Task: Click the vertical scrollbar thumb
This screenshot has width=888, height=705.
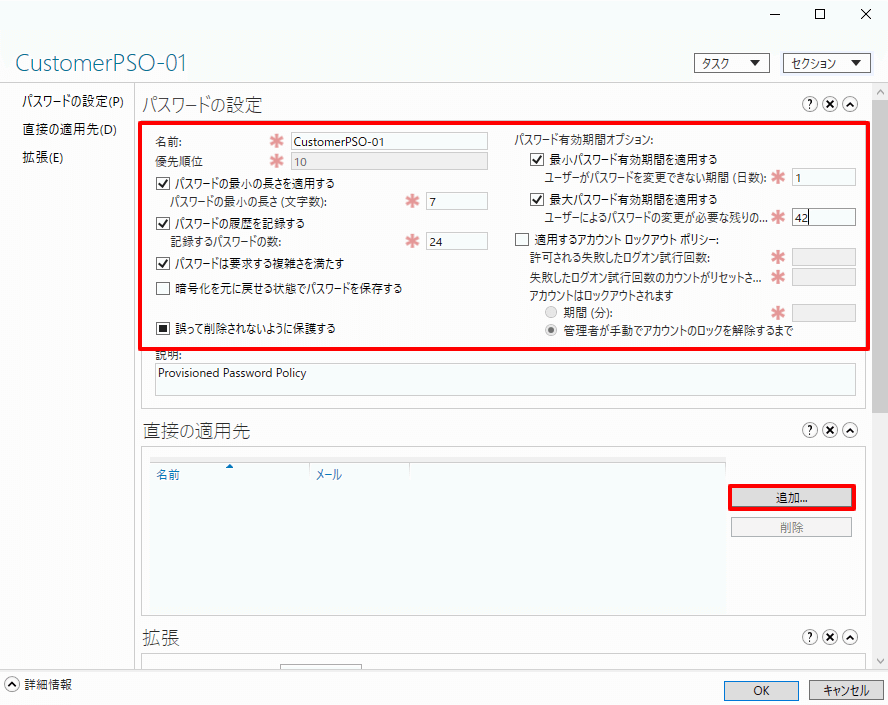Action: click(x=880, y=257)
